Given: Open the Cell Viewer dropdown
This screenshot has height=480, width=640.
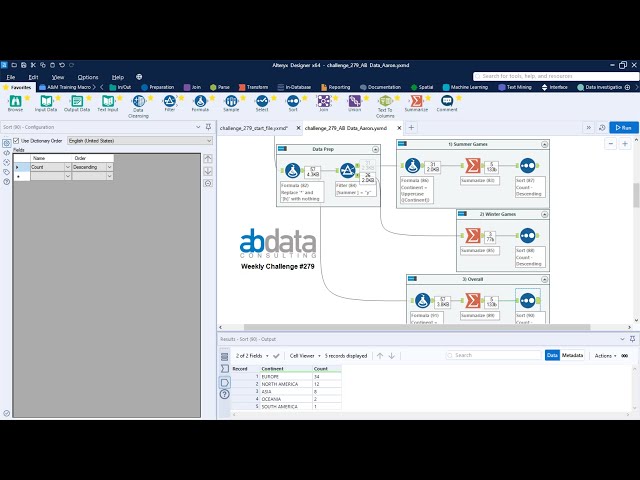Looking at the screenshot, I should [305, 356].
